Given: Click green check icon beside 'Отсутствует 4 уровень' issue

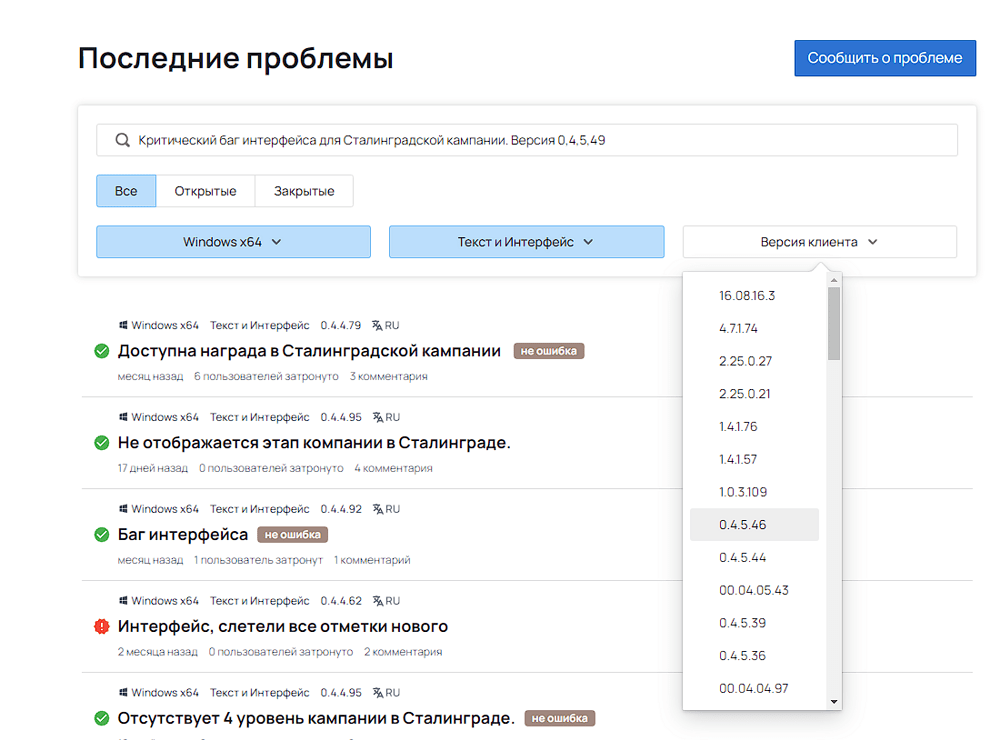Looking at the screenshot, I should (x=101, y=719).
